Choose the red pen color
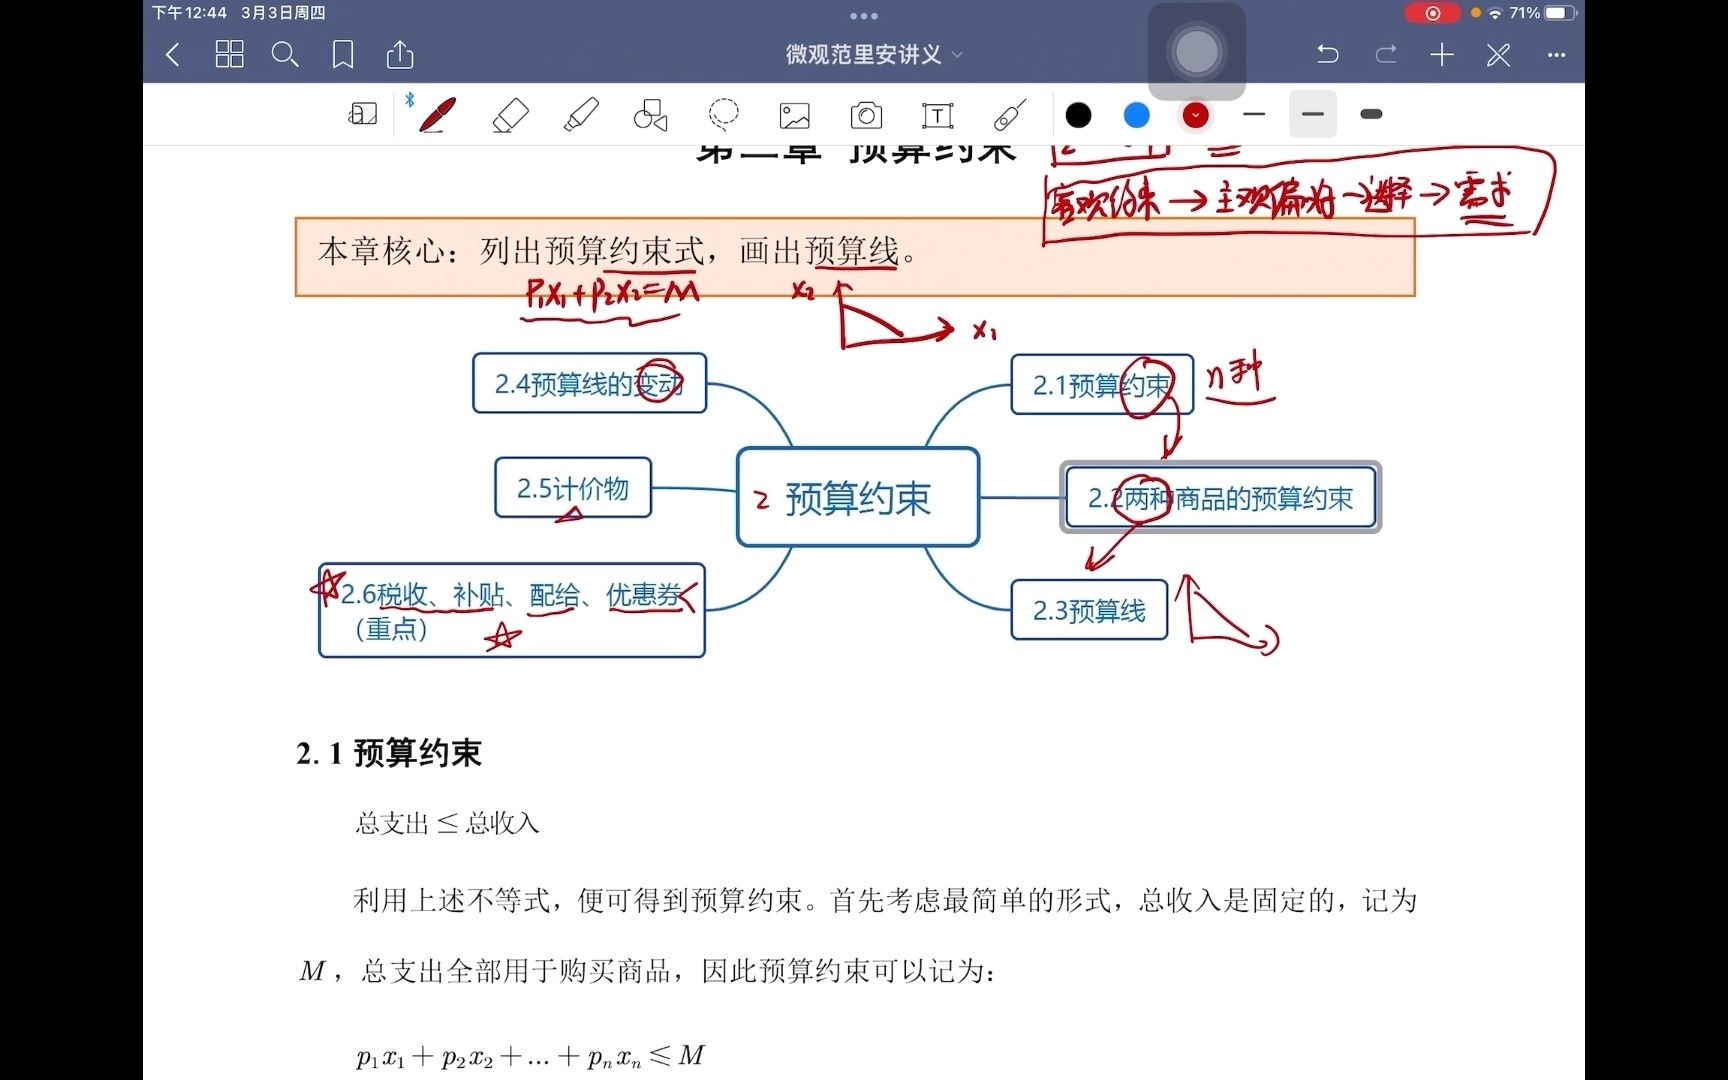1728x1080 pixels. click(1195, 116)
